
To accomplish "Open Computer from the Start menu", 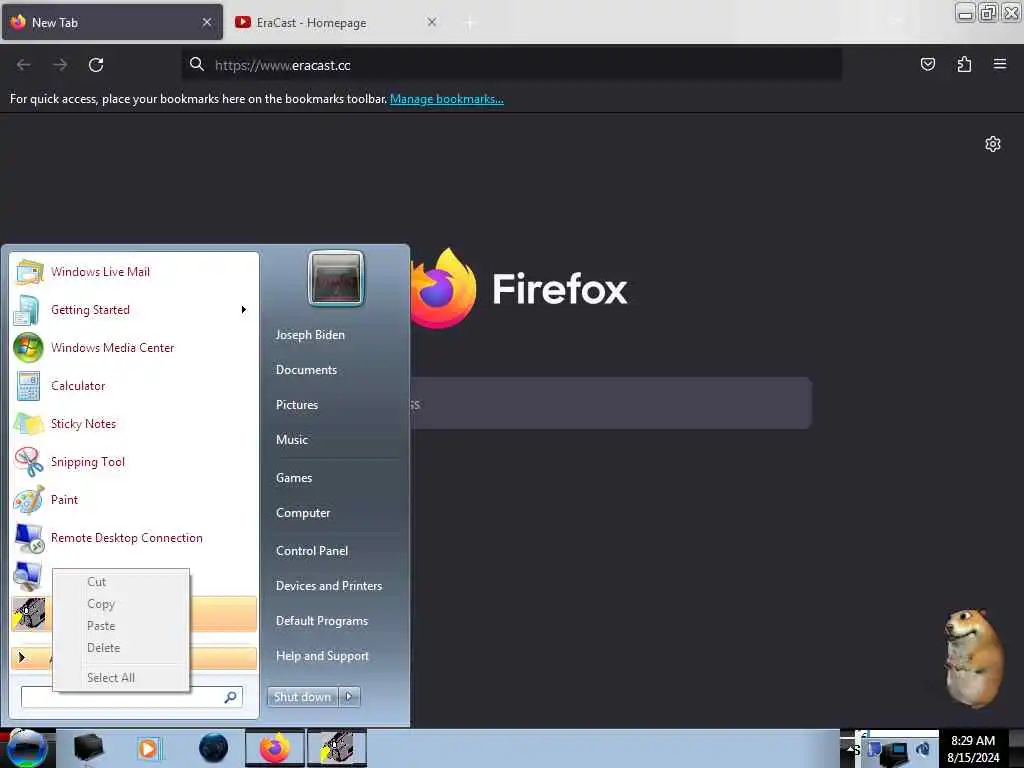I will 303,513.
